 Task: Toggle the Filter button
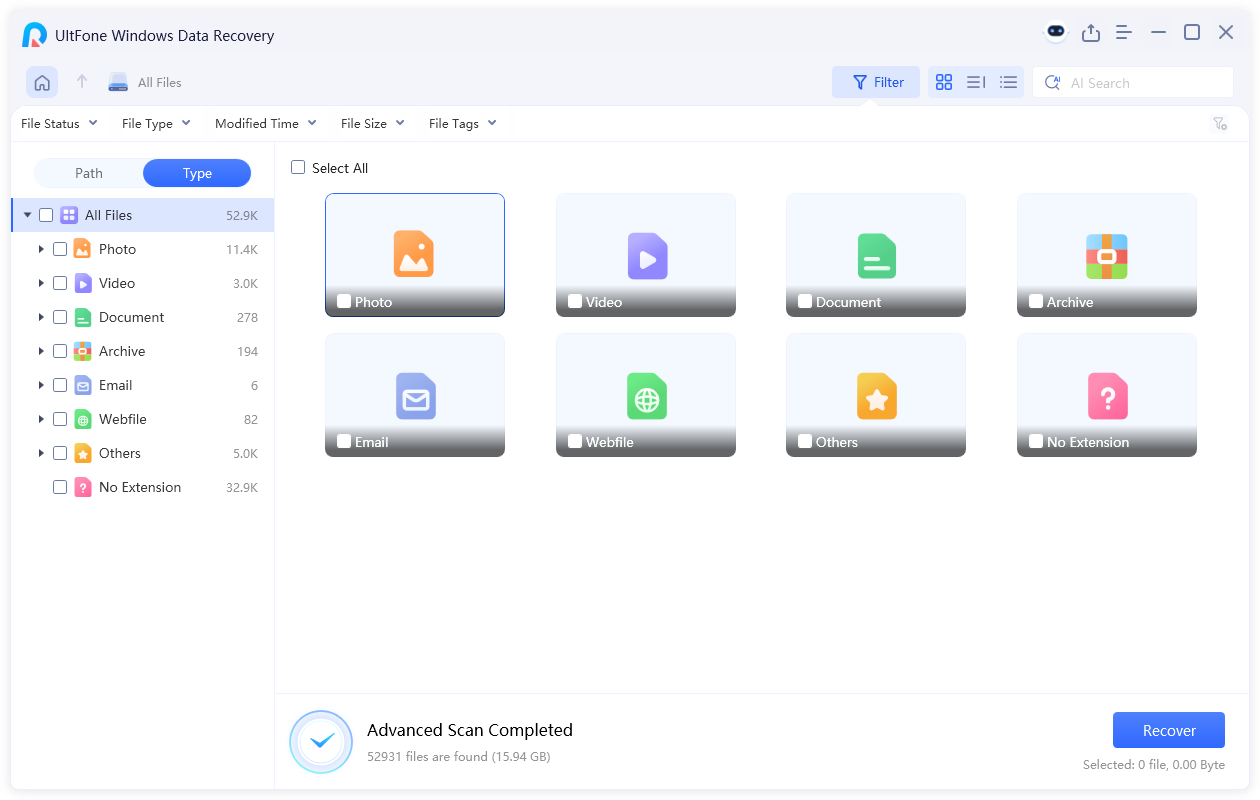876,82
